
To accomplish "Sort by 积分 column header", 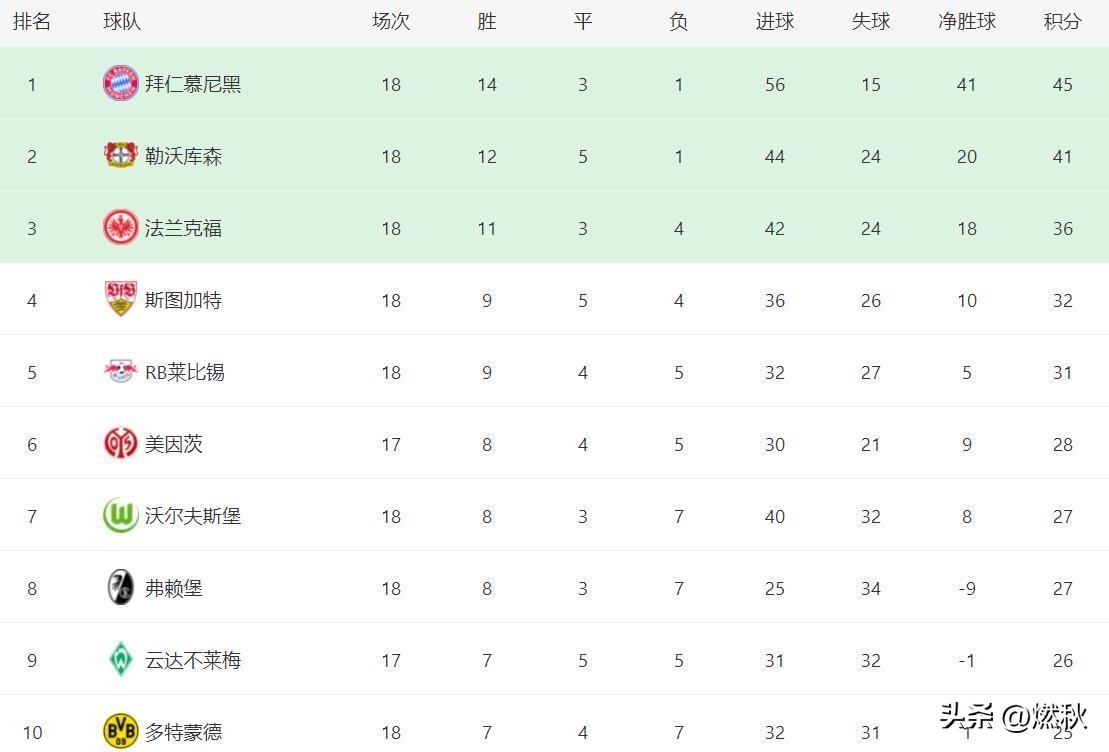I will (x=1062, y=21).
